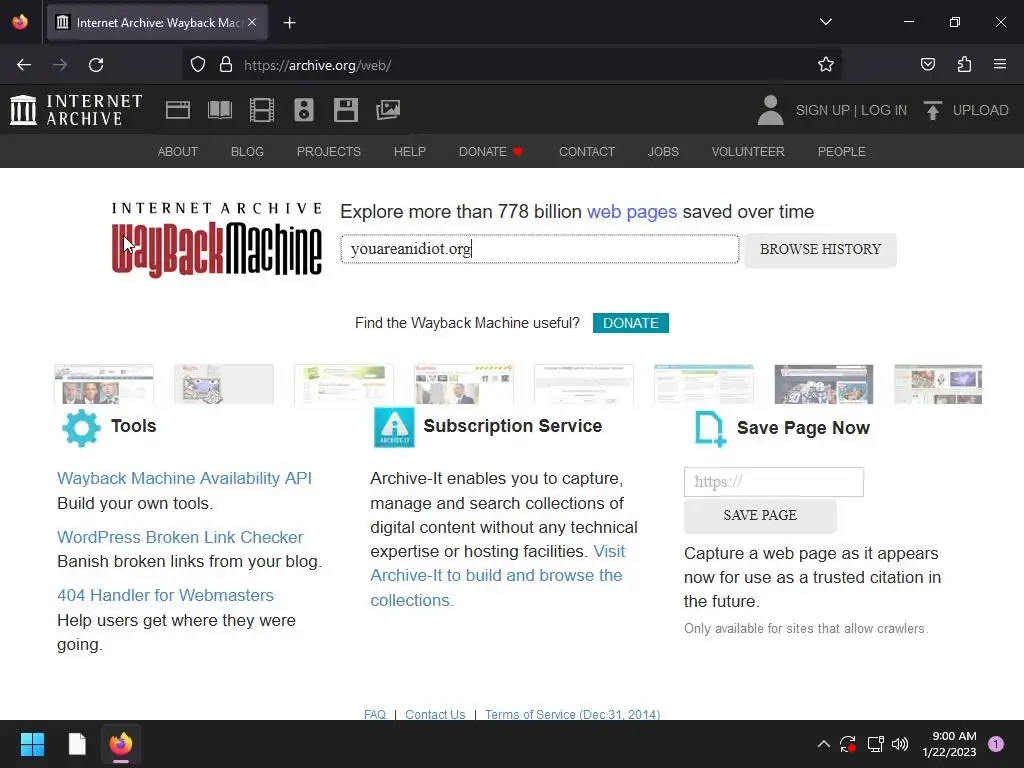Viewport: 1024px width, 768px height.
Task: Open the Web archive icon
Action: [178, 110]
